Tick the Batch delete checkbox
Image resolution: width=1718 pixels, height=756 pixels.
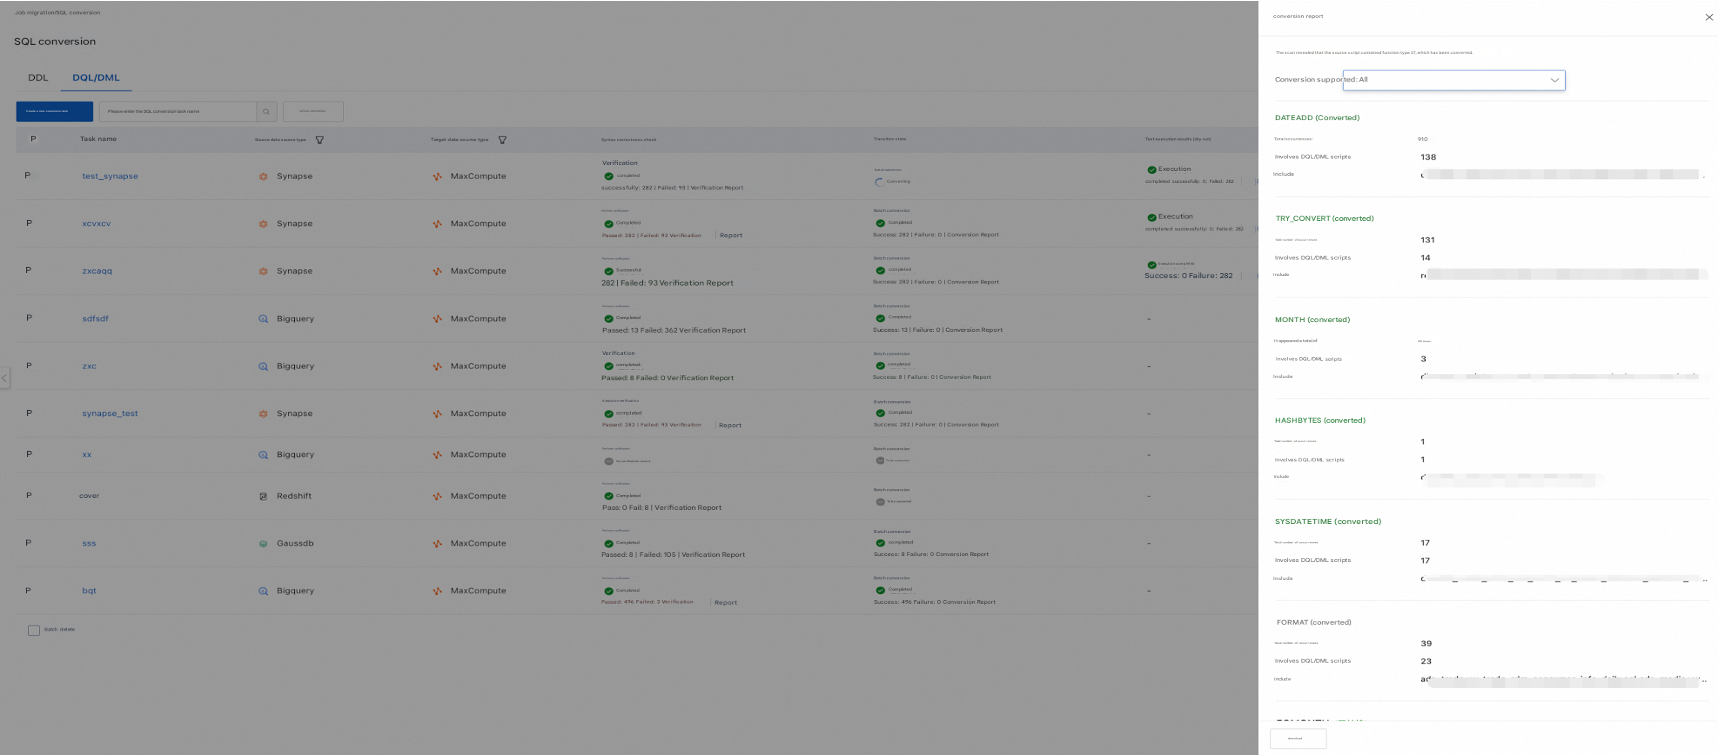(34, 630)
